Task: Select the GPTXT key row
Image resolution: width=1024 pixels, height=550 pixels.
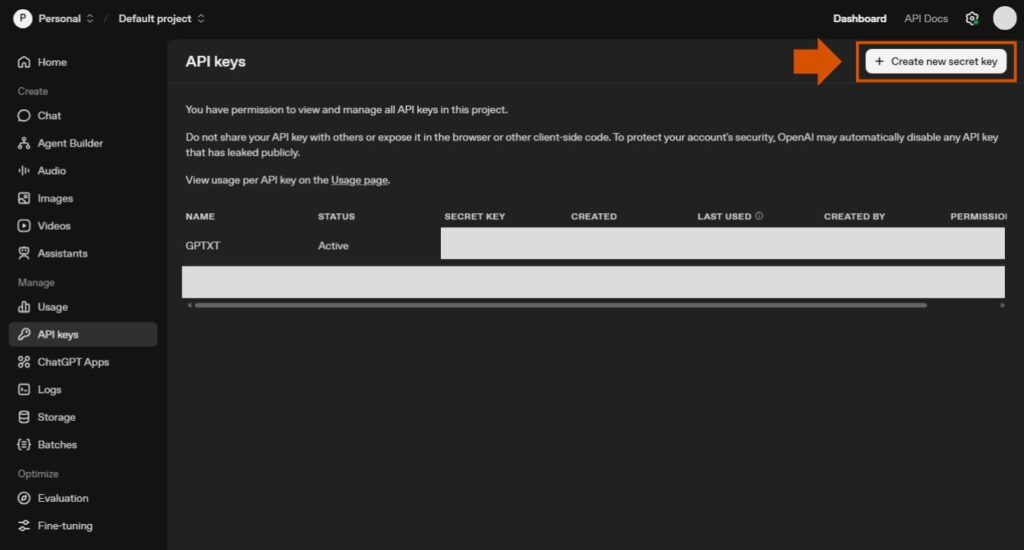Action: click(x=203, y=246)
